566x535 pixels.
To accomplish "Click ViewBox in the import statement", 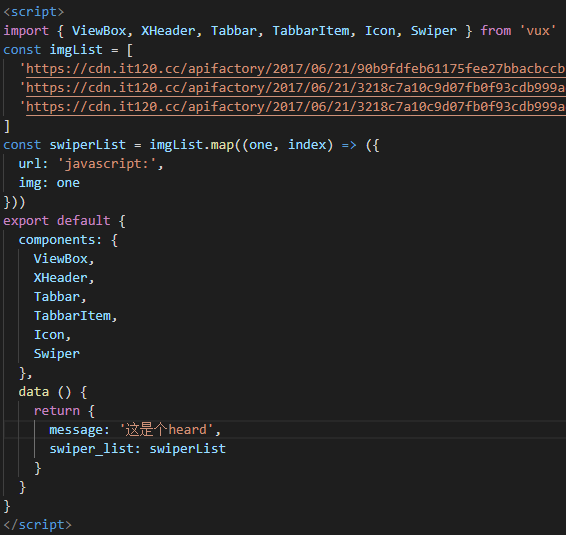I will click(99, 31).
